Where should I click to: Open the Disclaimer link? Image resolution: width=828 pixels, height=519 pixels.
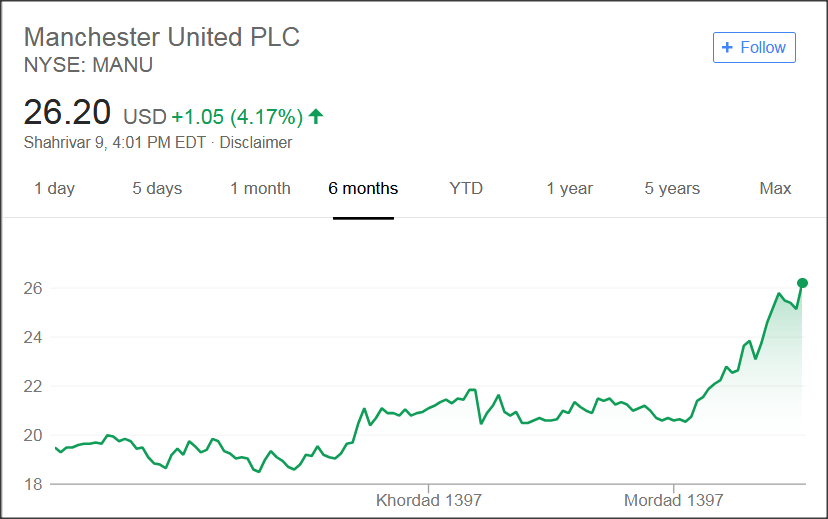point(256,142)
